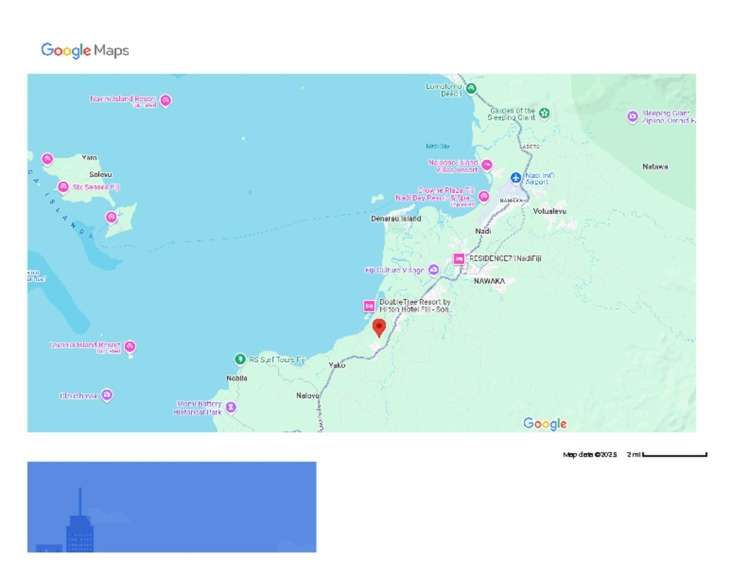749x579 pixels.
Task: Open the Six Senses Fiji marker
Action: pos(63,187)
